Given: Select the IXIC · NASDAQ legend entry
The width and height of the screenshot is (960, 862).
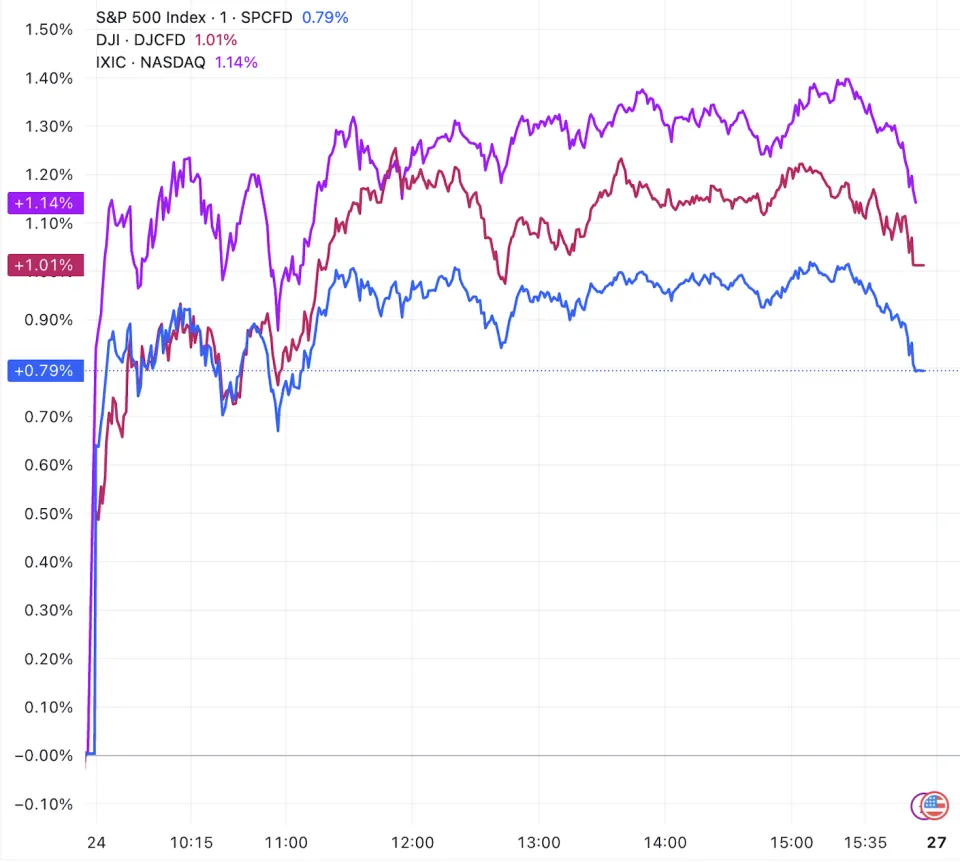Looking at the screenshot, I should tap(151, 62).
